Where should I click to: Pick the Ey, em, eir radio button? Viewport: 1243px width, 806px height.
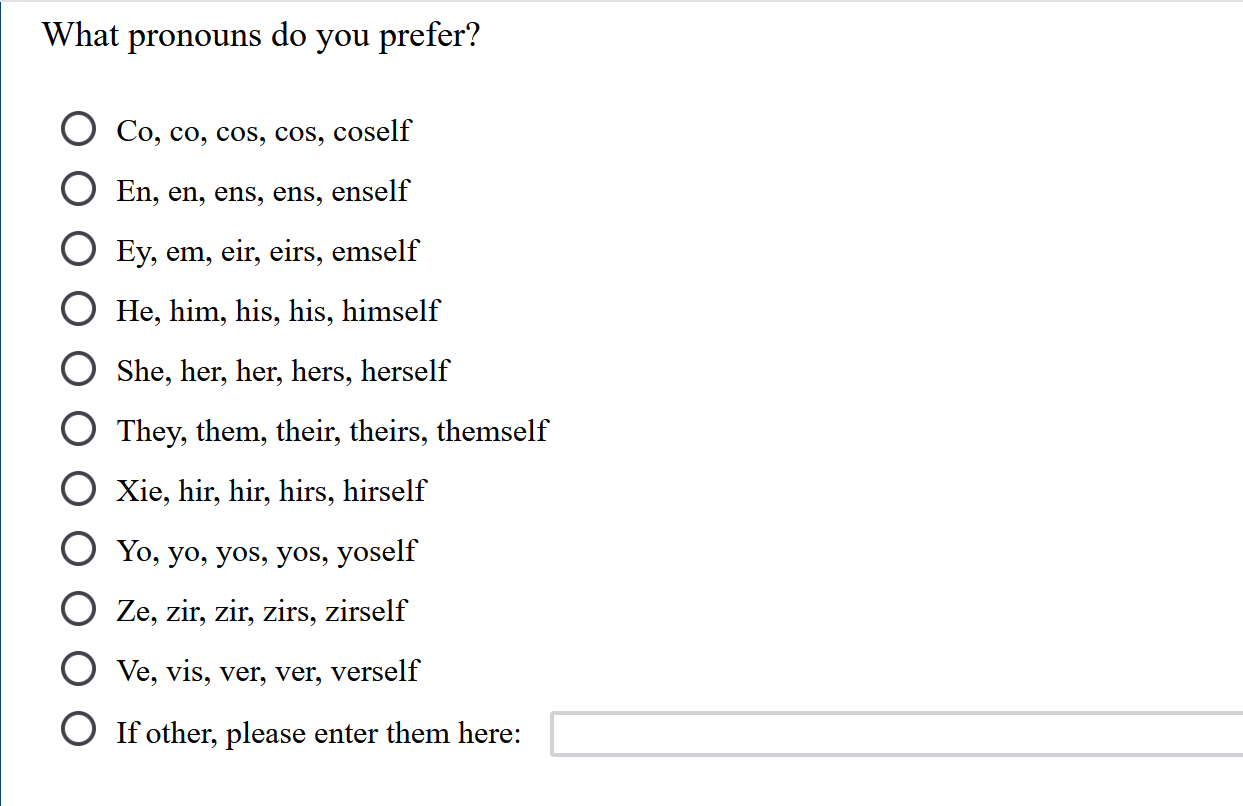pos(78,250)
